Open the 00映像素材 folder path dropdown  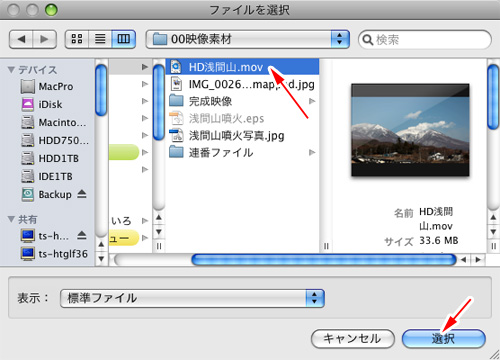(248, 39)
